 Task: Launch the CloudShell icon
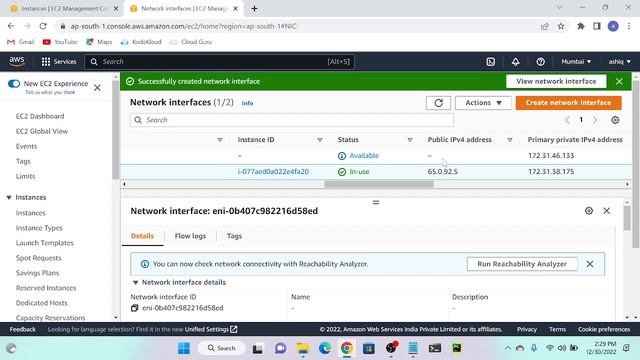[x=491, y=62]
